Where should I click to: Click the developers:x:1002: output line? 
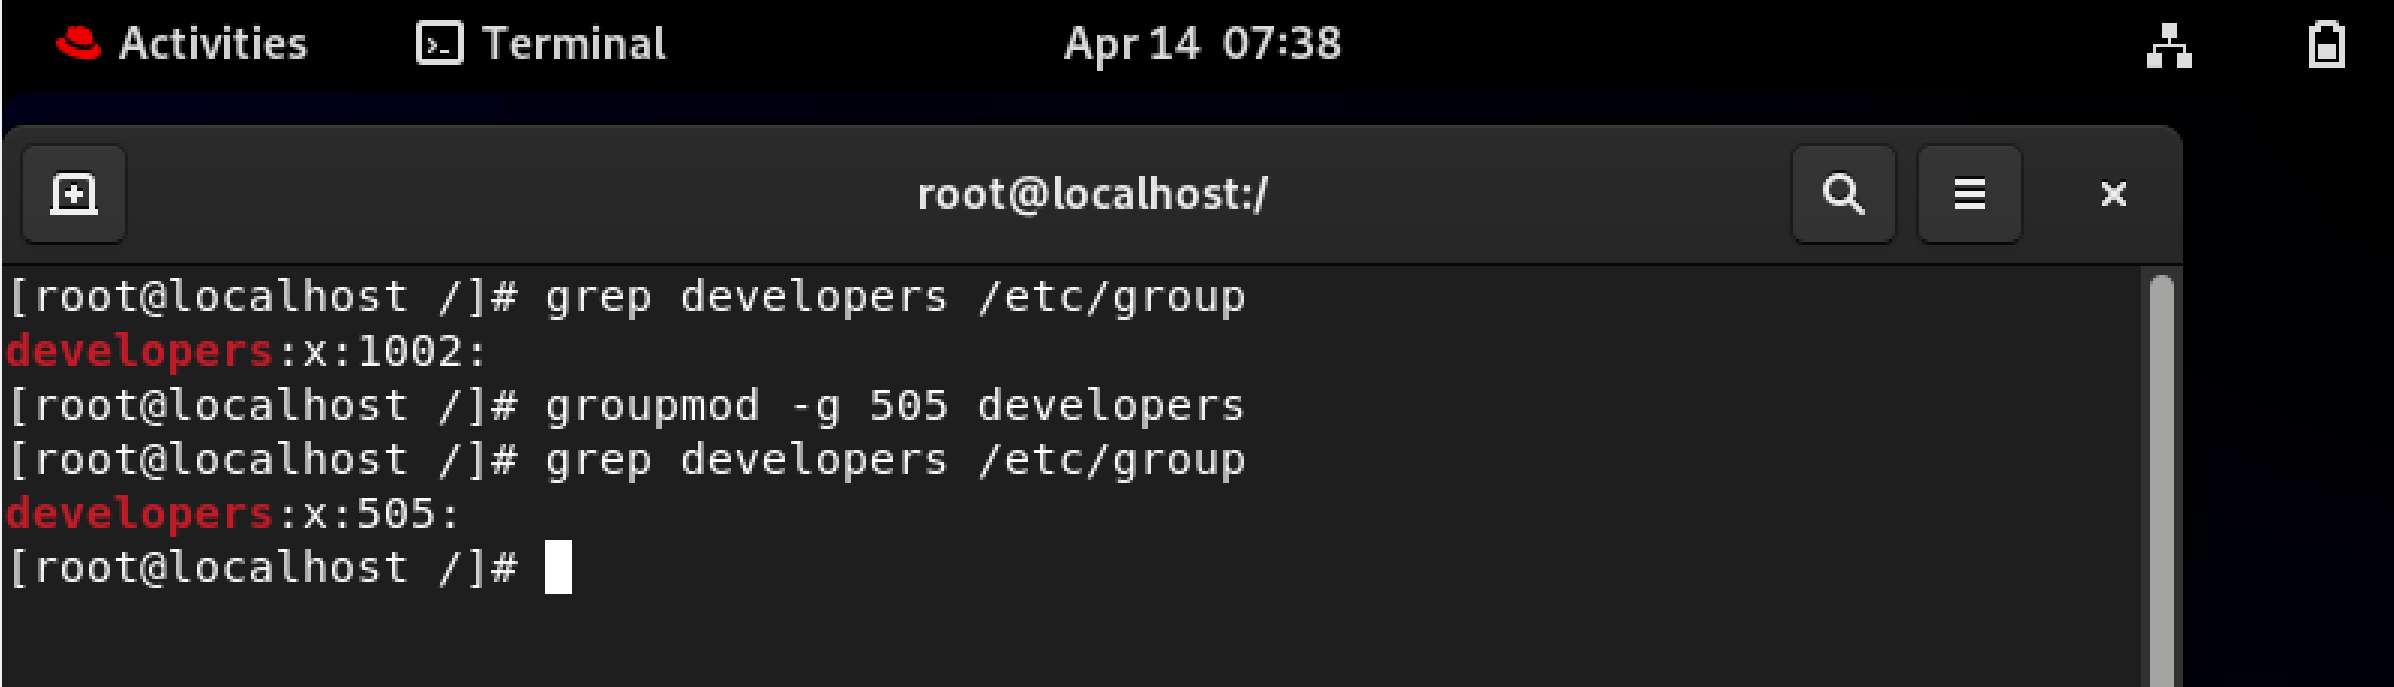coord(246,352)
